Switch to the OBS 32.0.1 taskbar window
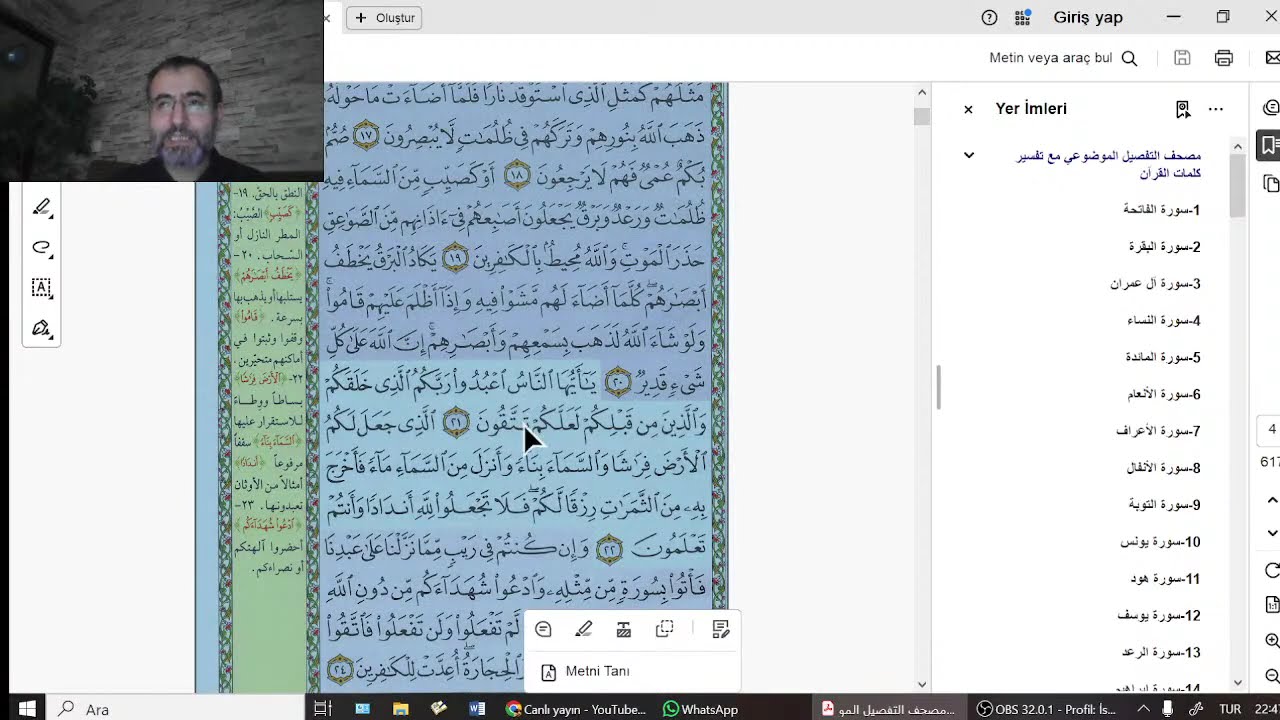 point(1045,709)
